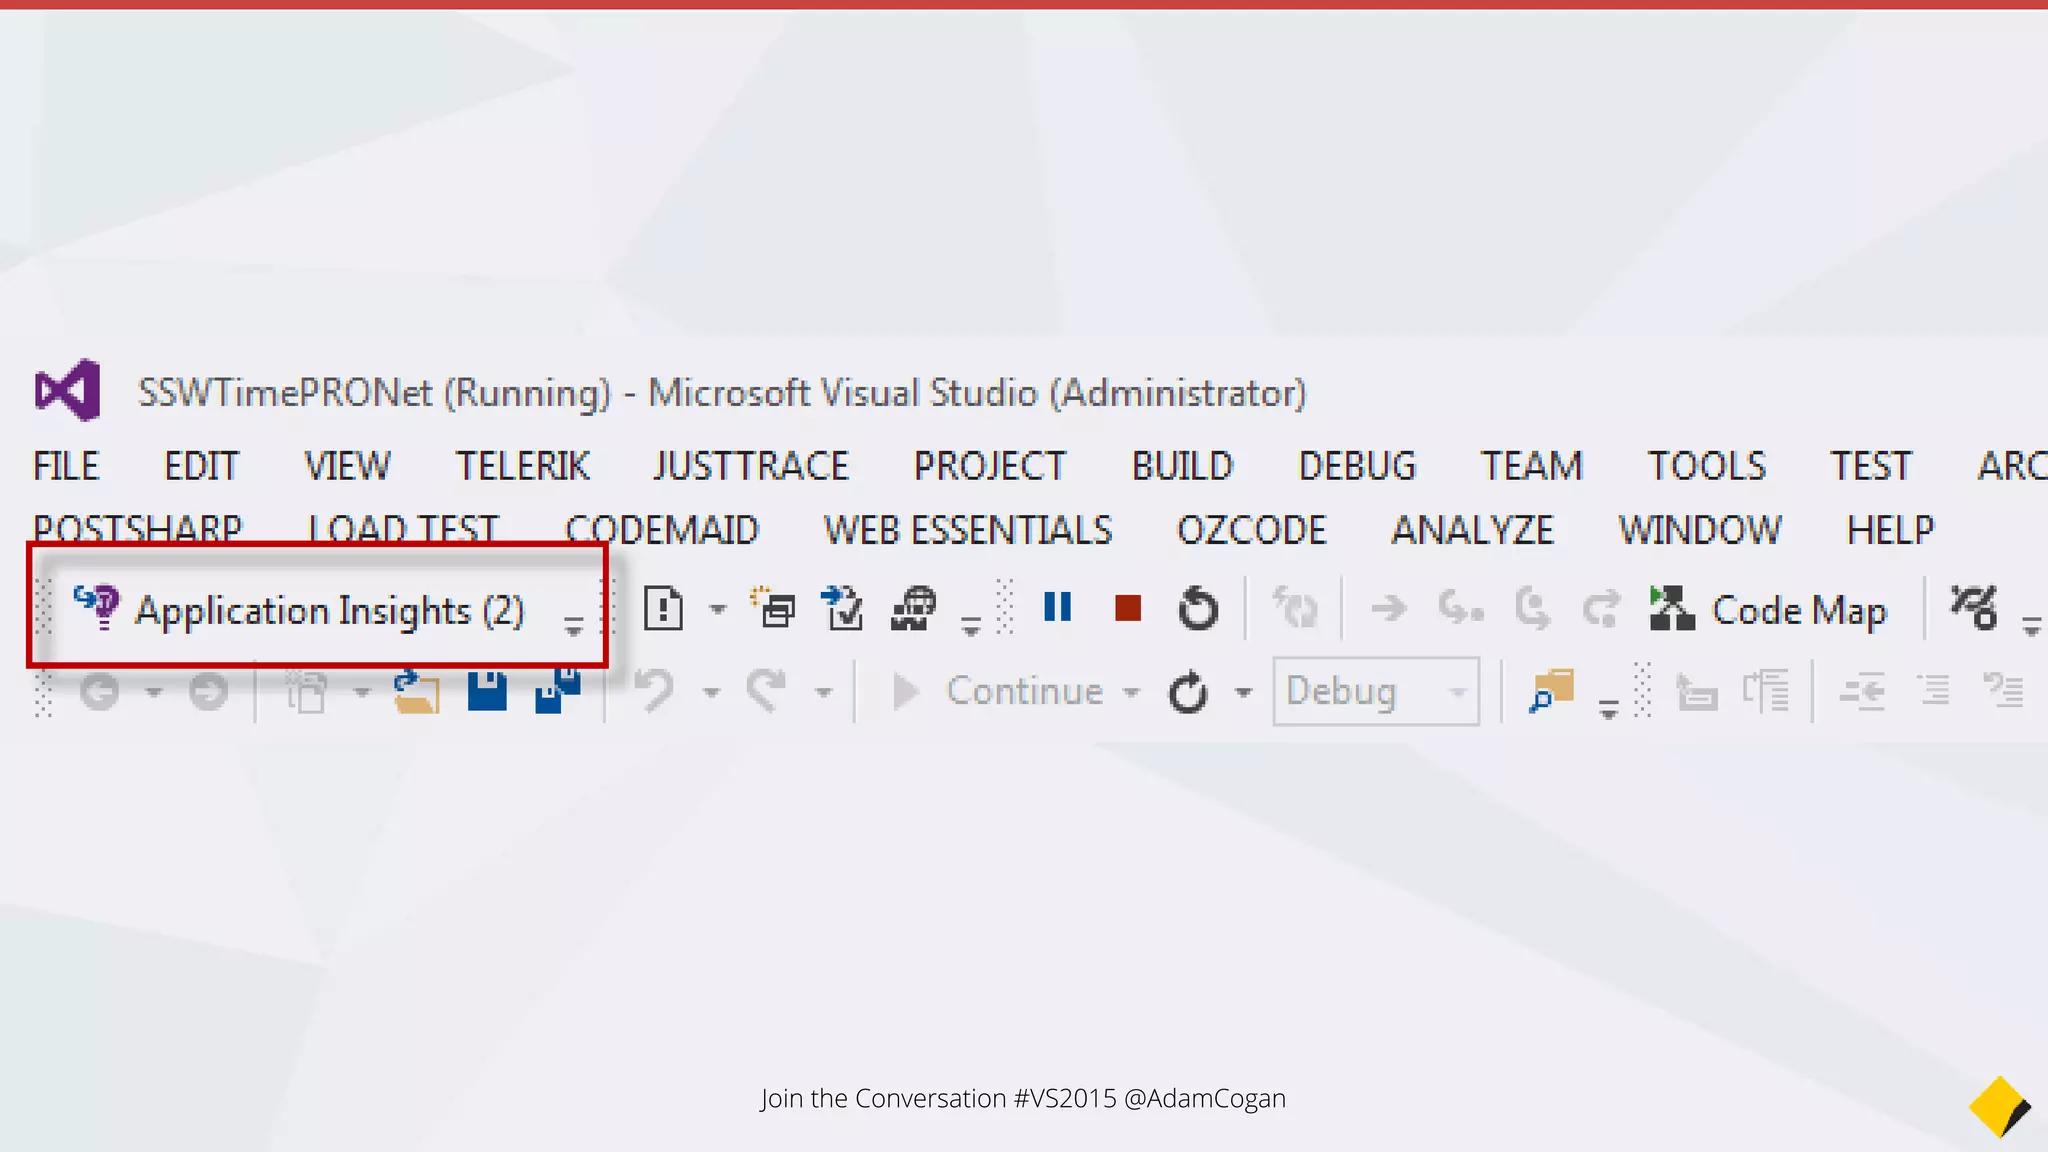Save the current file with the disk icon
The height and width of the screenshot is (1152, 2048).
click(x=487, y=691)
